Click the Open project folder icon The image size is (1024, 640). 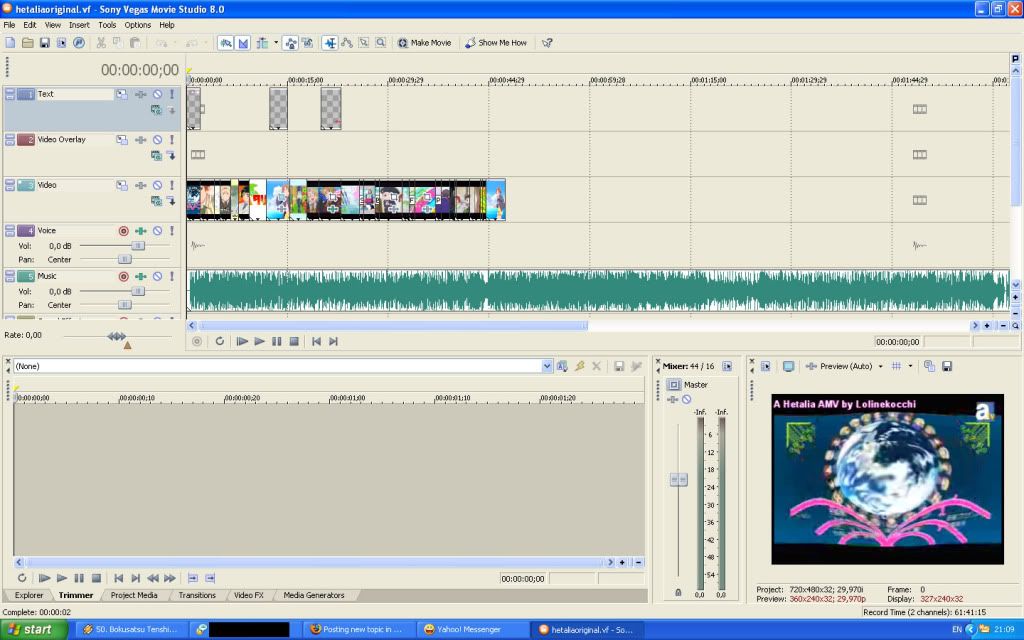[28, 43]
